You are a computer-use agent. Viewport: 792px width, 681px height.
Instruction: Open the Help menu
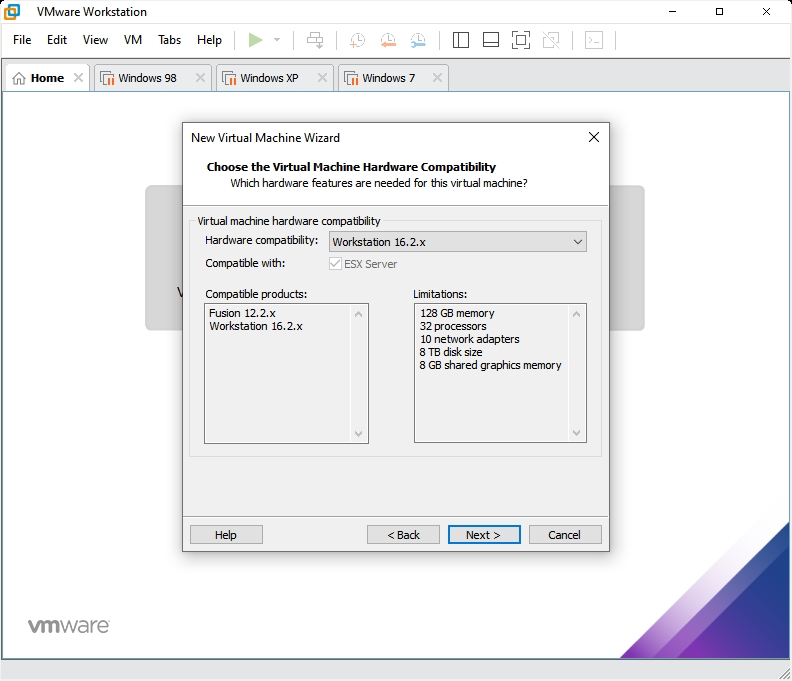[x=209, y=40]
